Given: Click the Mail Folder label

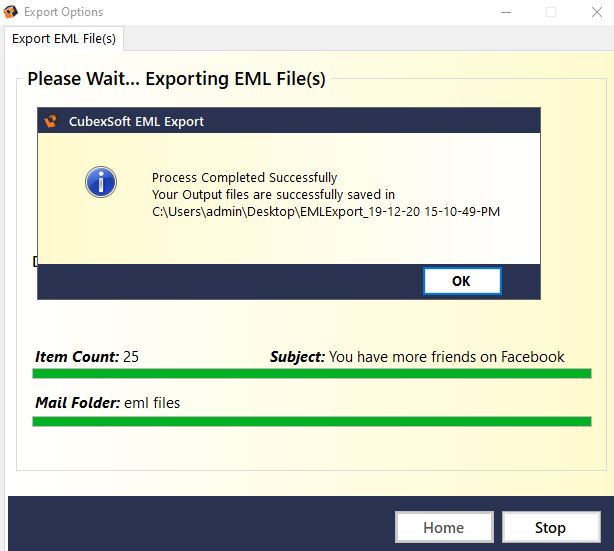Looking at the screenshot, I should tap(78, 403).
